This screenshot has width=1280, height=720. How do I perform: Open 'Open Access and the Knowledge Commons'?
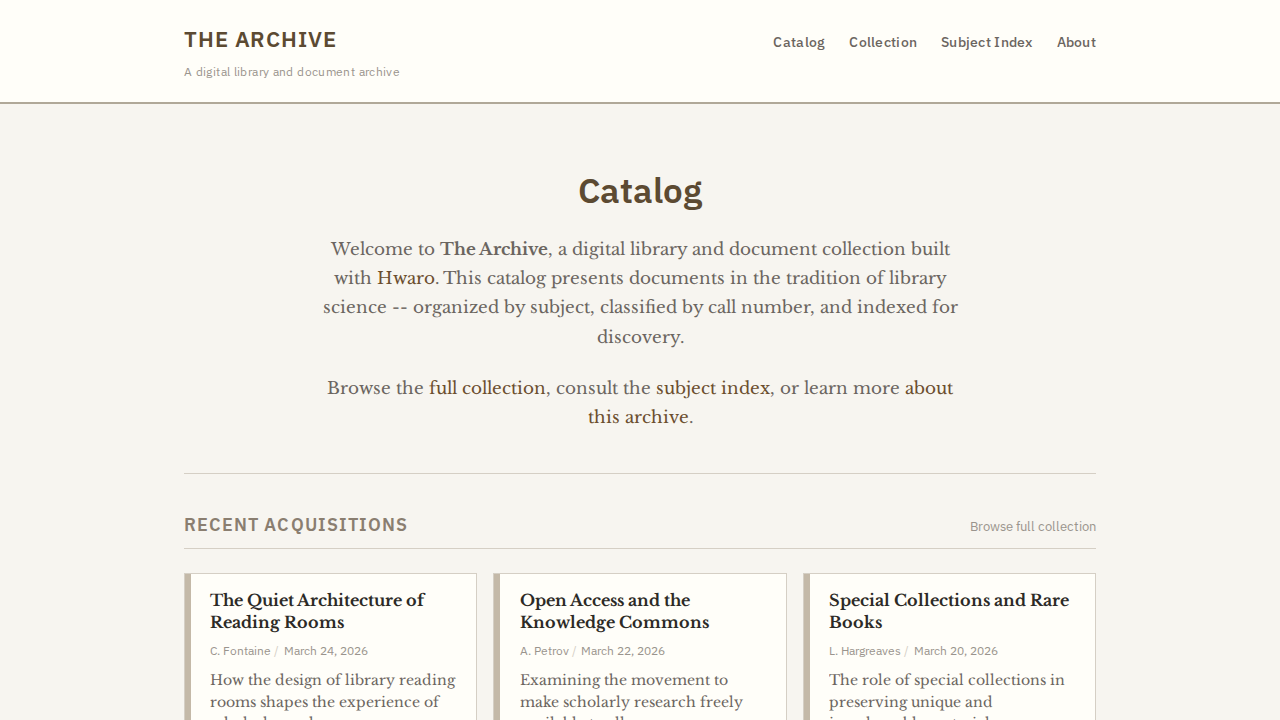tap(614, 611)
